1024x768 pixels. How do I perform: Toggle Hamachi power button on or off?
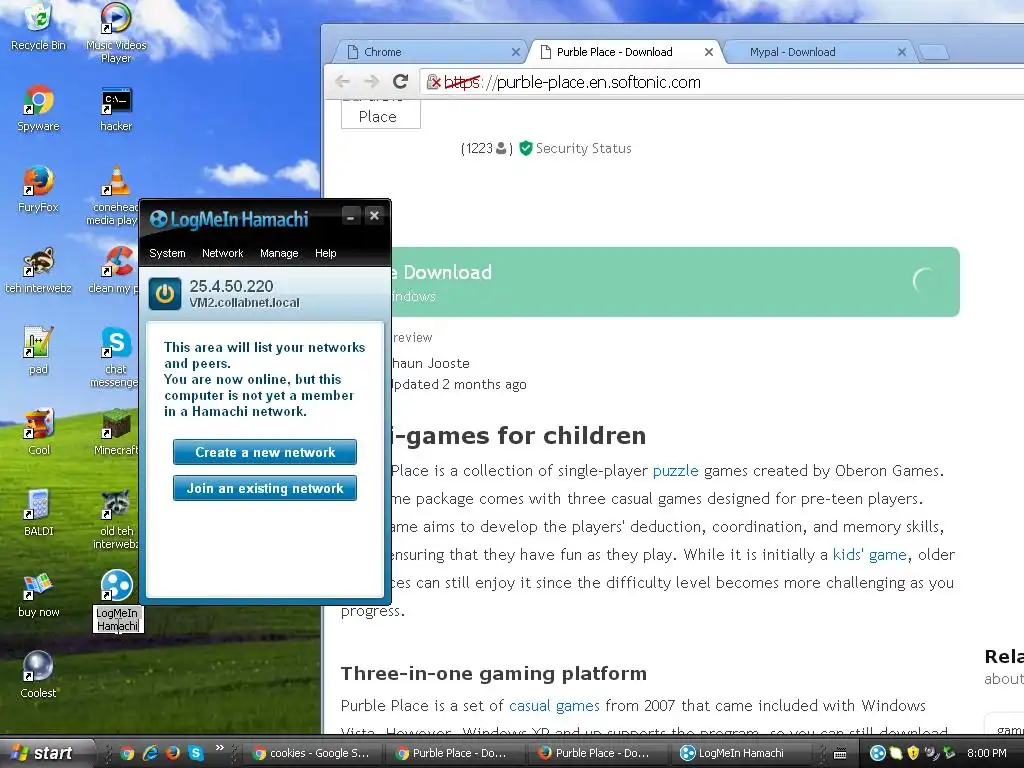click(165, 294)
